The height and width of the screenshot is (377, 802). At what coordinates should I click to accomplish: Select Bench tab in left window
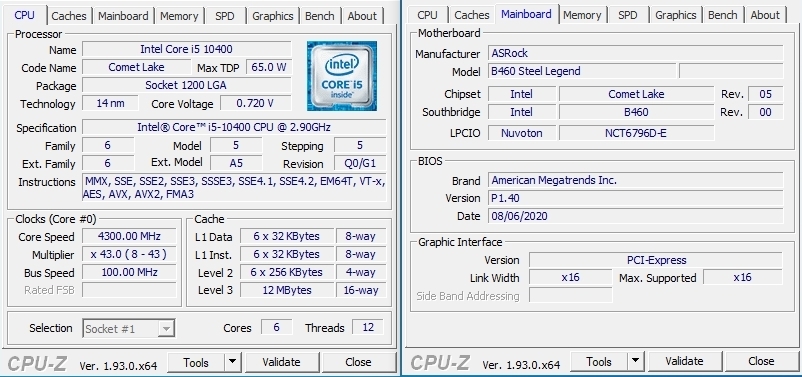point(320,16)
